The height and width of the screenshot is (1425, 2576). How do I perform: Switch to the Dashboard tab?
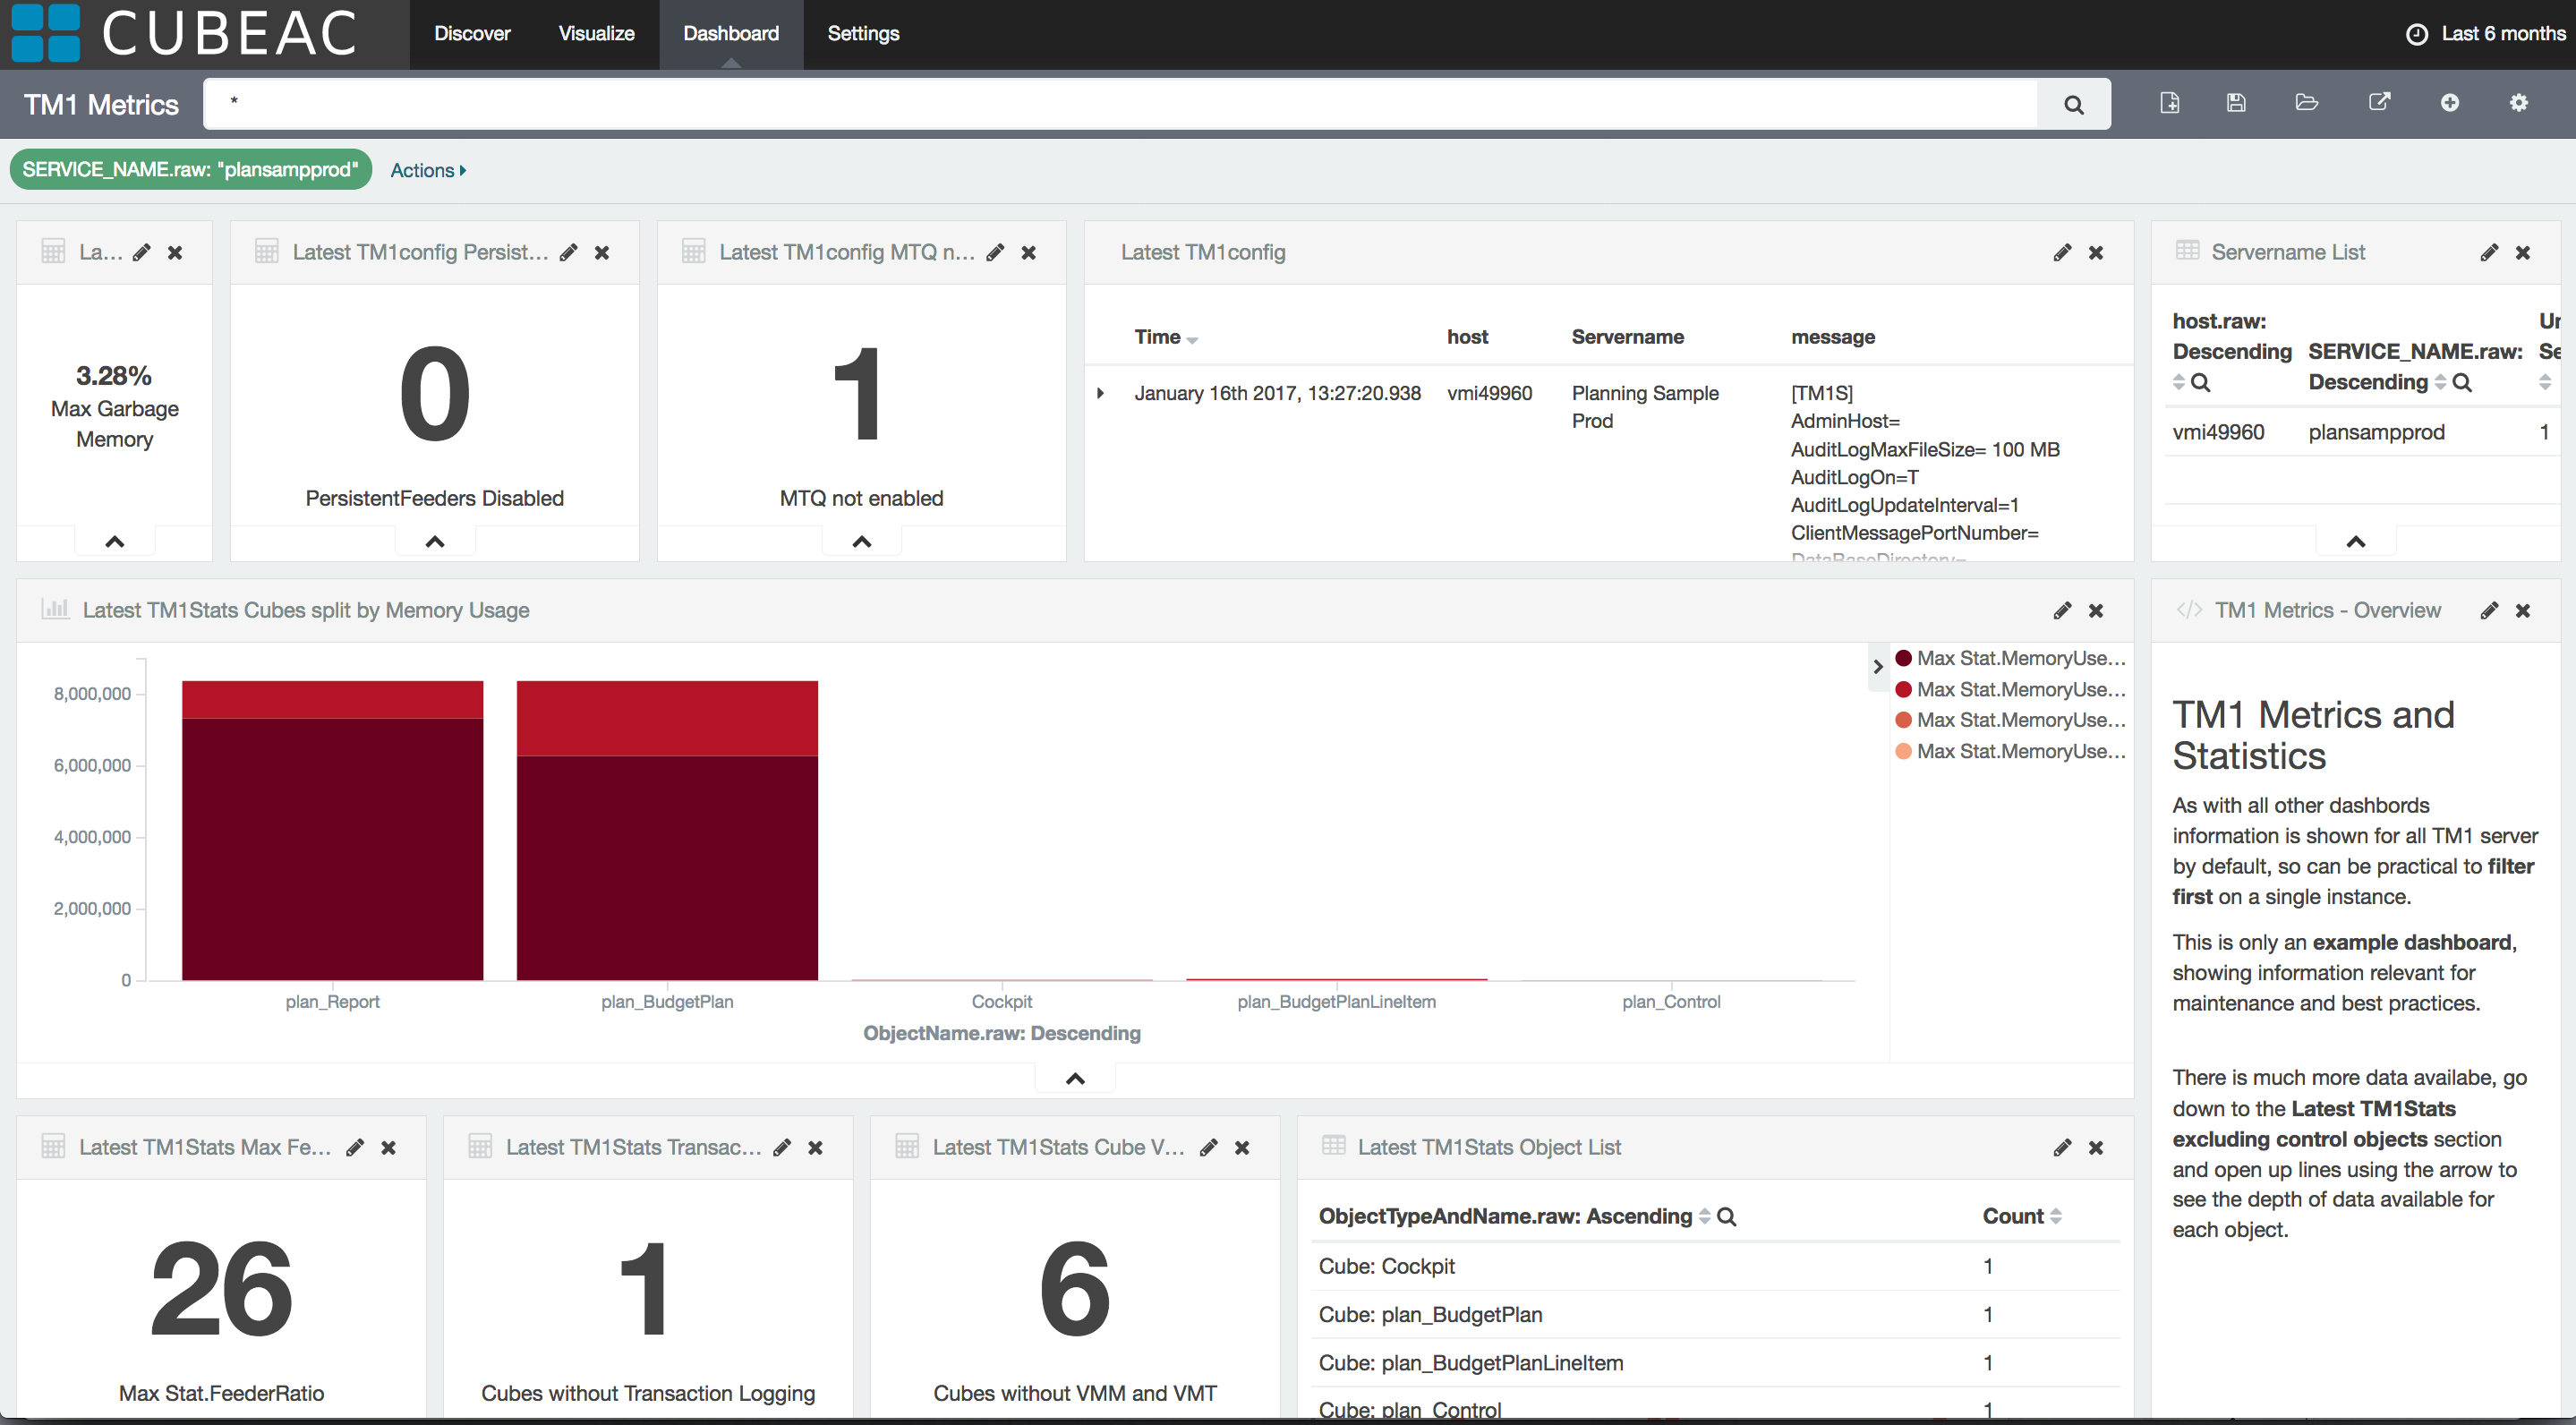pos(731,34)
